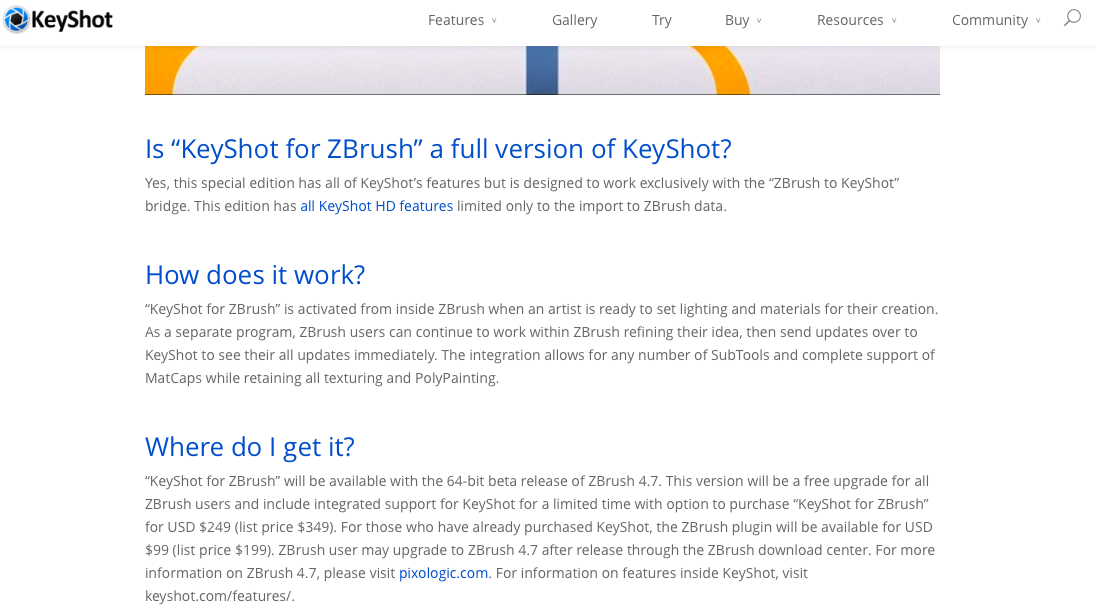1096x613 pixels.
Task: Click the "How does it work?" heading
Action: (x=255, y=275)
